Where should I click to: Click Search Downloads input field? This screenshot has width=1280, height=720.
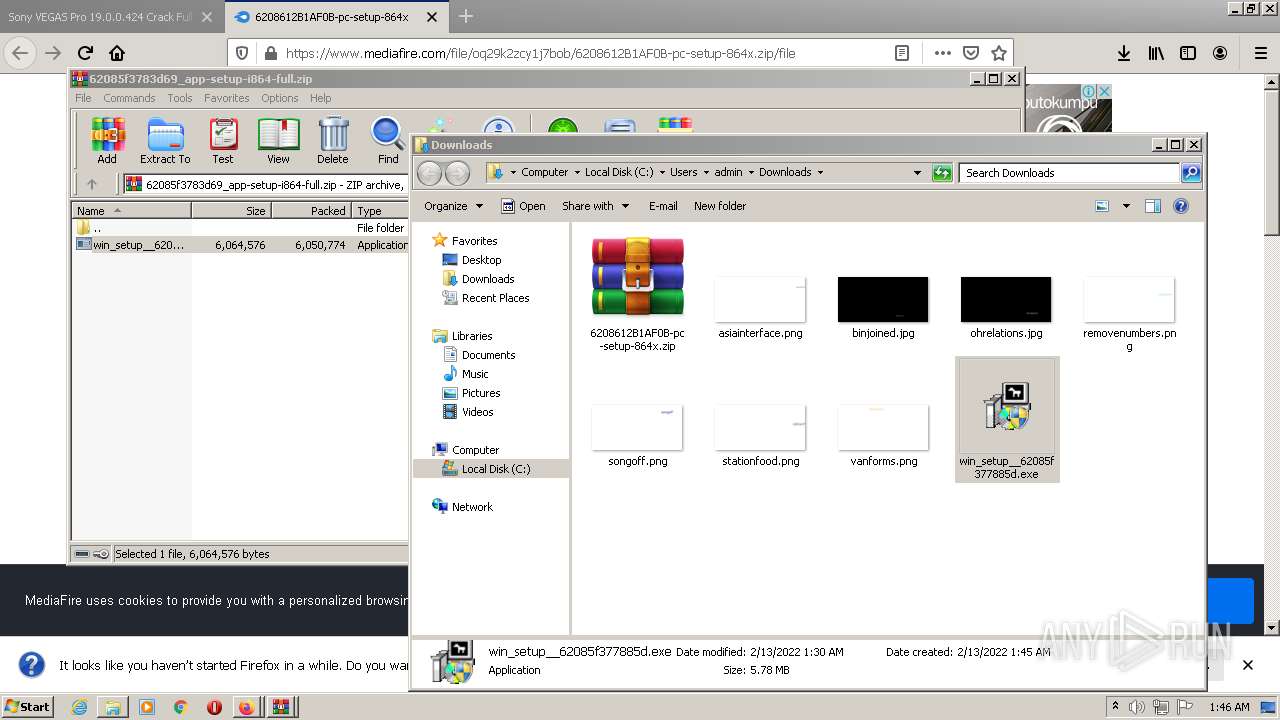tap(1069, 173)
